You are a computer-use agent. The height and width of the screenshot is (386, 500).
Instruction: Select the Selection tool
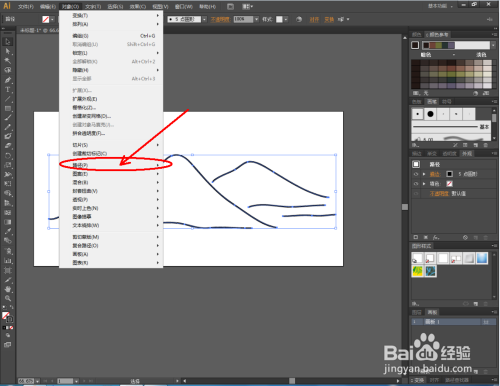[8, 42]
